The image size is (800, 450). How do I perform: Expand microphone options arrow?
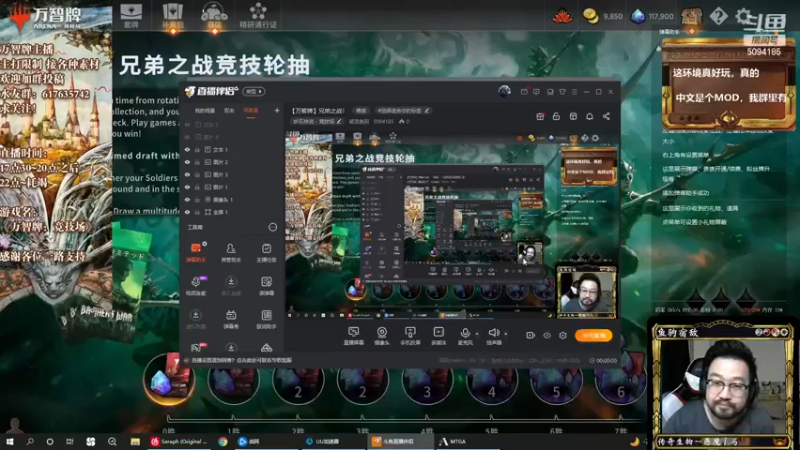pyautogui.click(x=477, y=334)
